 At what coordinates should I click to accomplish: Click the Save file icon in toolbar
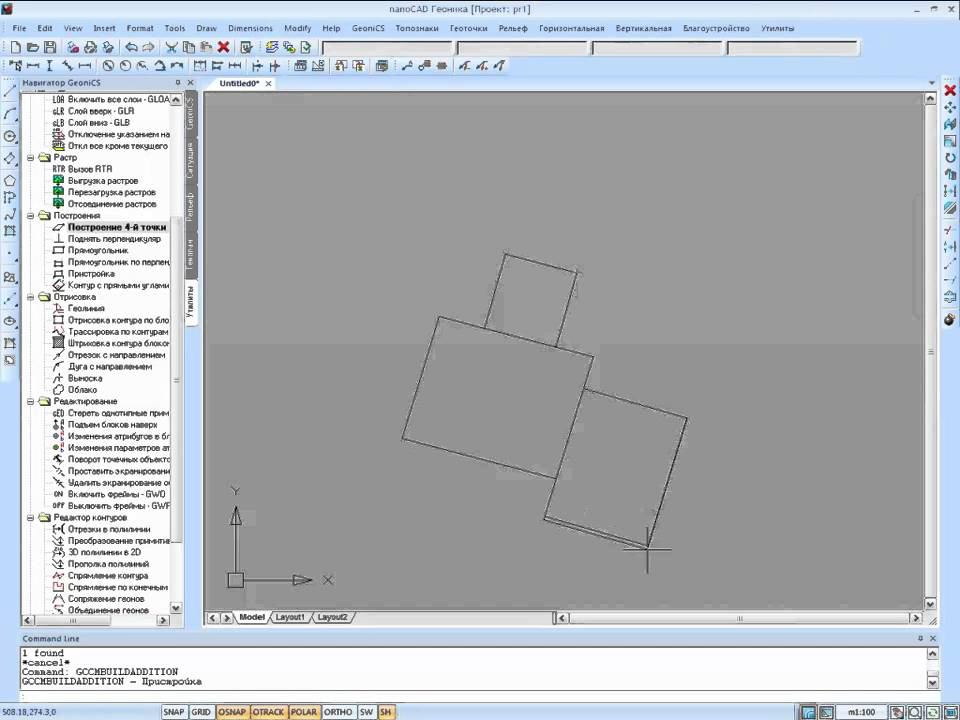pyautogui.click(x=49, y=47)
